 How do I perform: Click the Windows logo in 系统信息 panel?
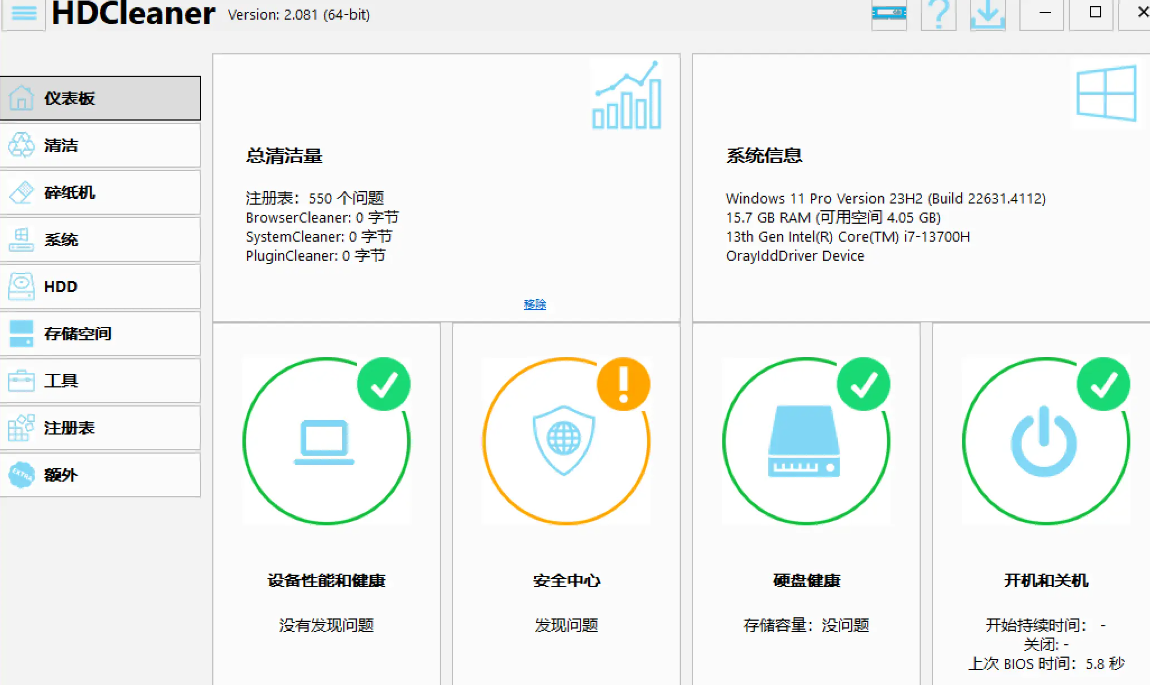click(1107, 92)
